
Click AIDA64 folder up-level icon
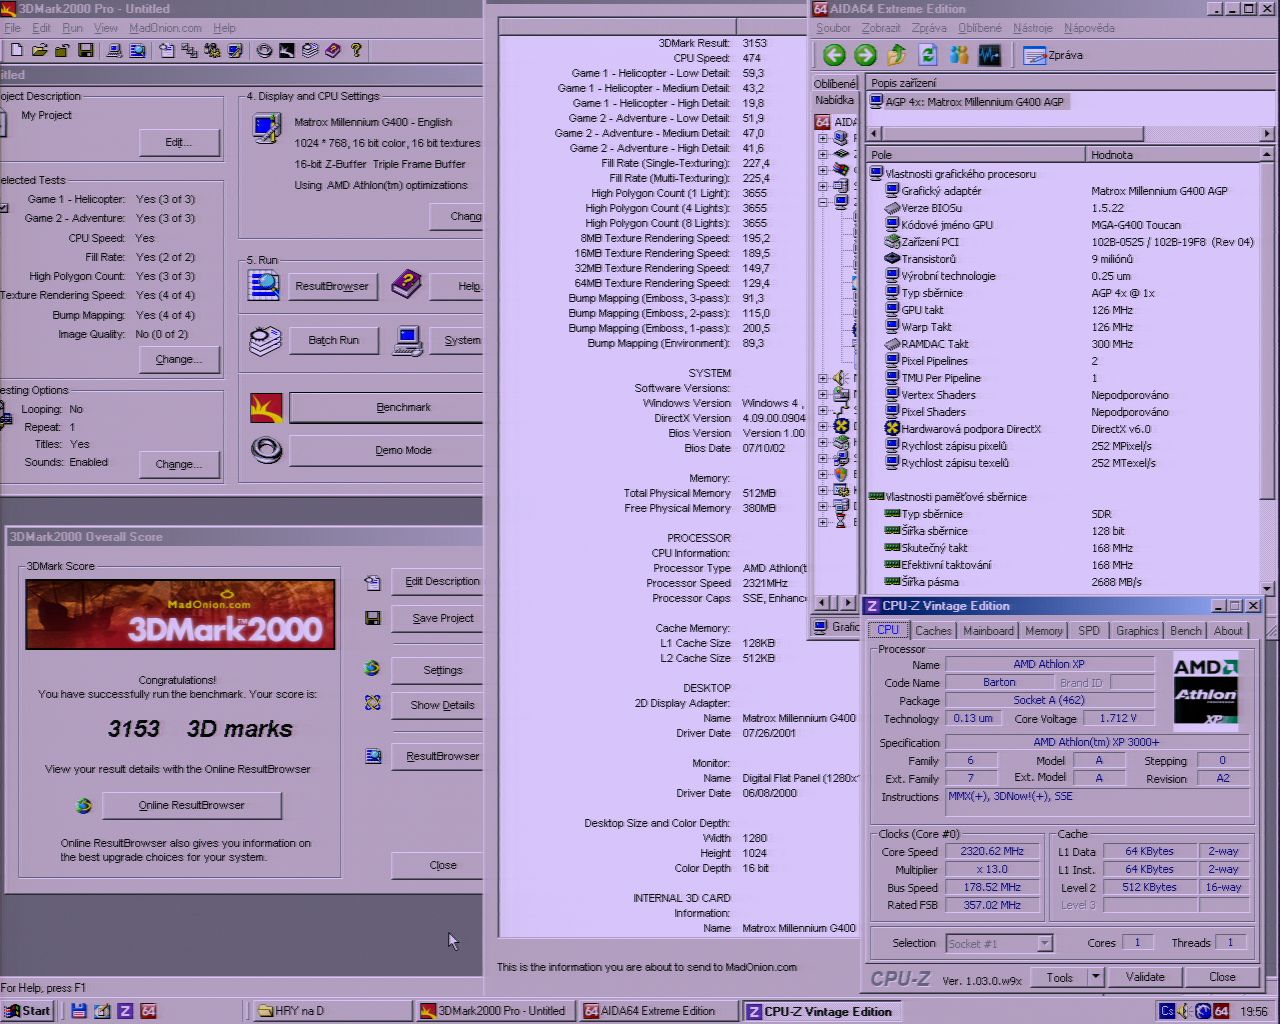click(x=897, y=56)
